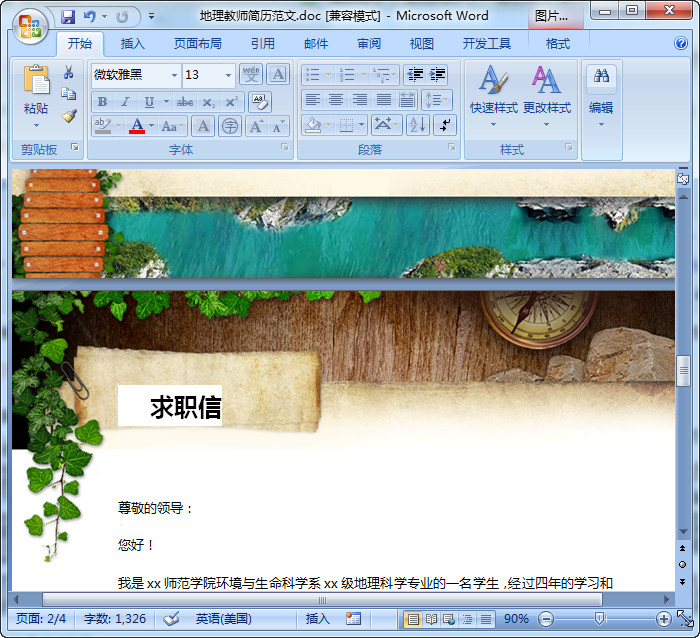Apply text highlight color

[x=103, y=126]
